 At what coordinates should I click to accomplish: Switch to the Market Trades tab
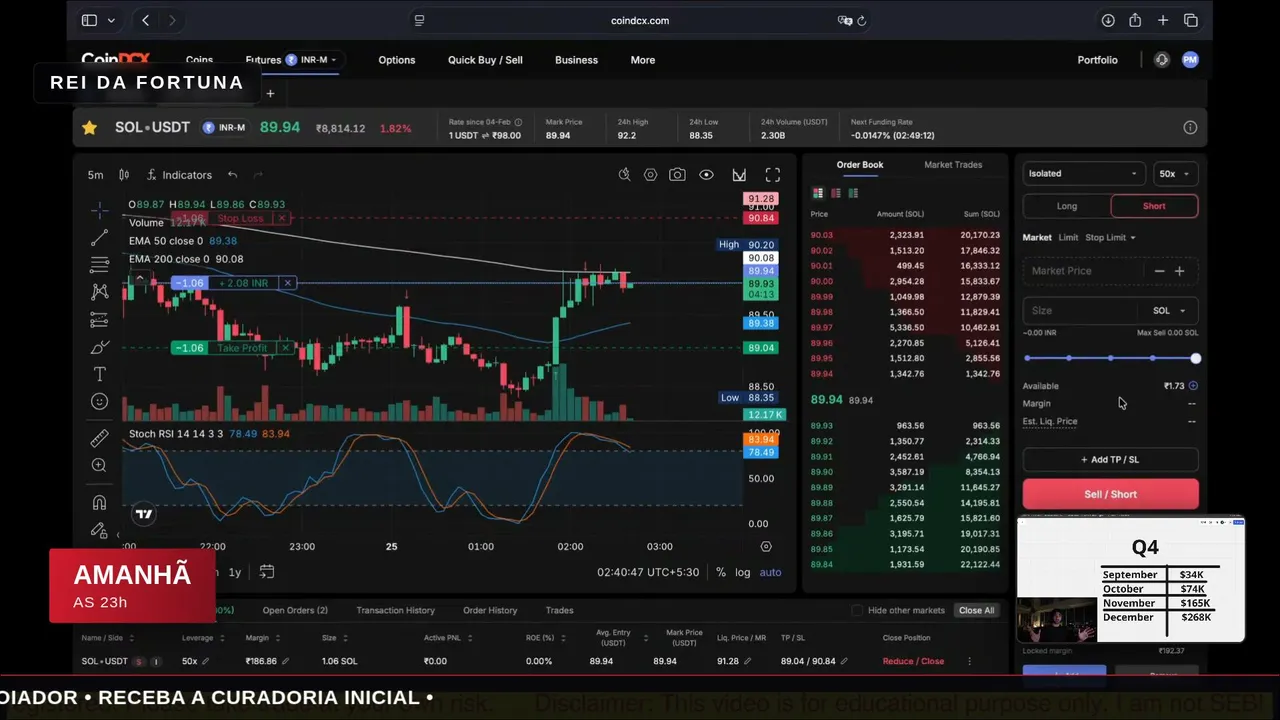pyautogui.click(x=953, y=165)
